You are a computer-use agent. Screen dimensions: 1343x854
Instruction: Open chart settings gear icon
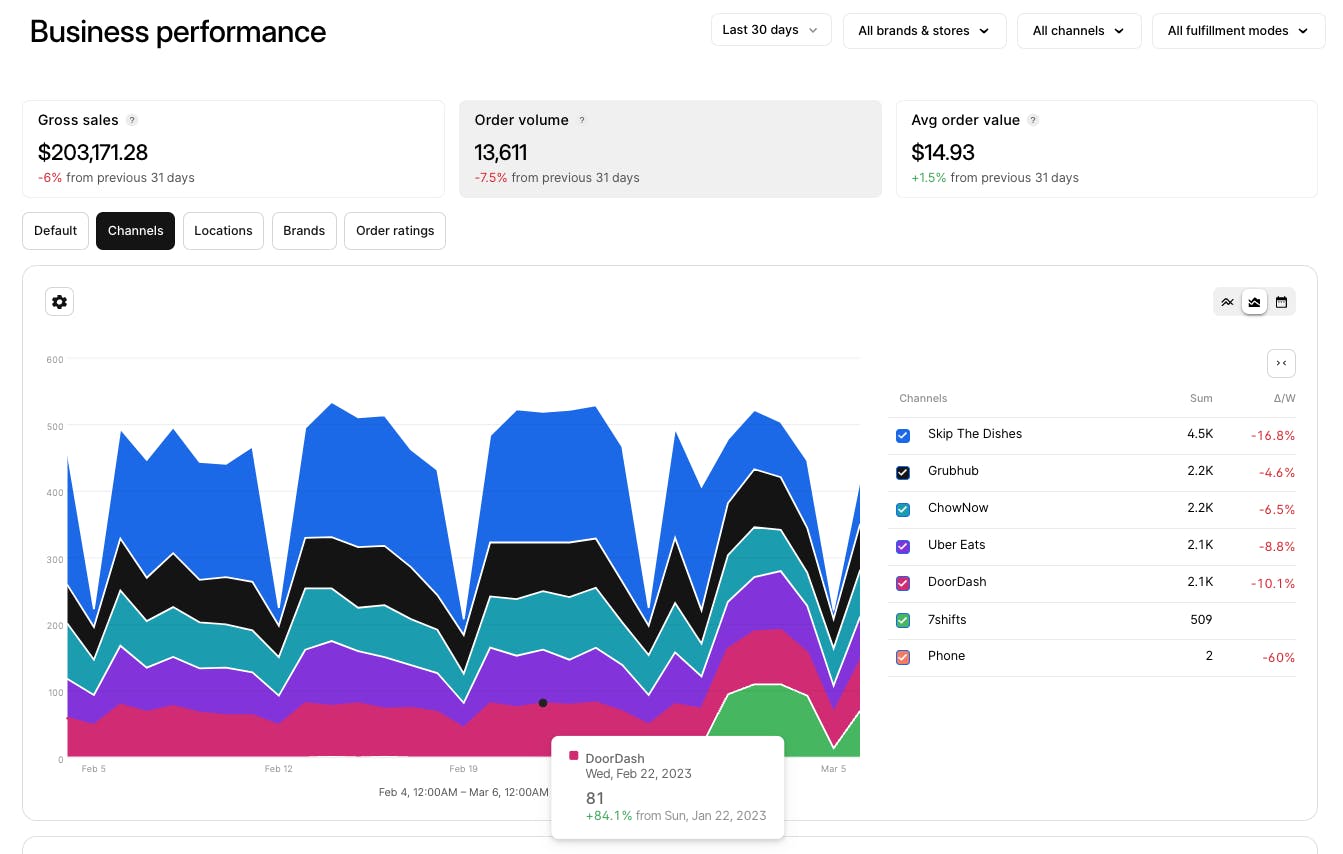pos(59,302)
